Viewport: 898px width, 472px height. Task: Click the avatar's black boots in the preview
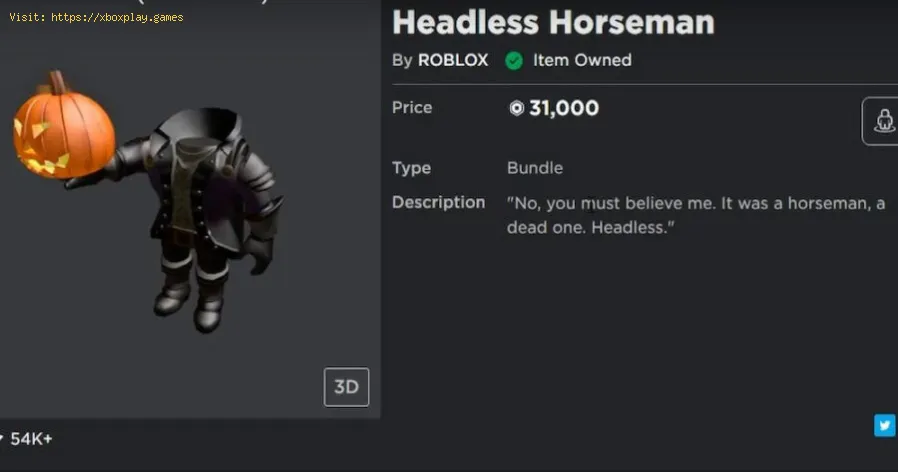(192, 298)
